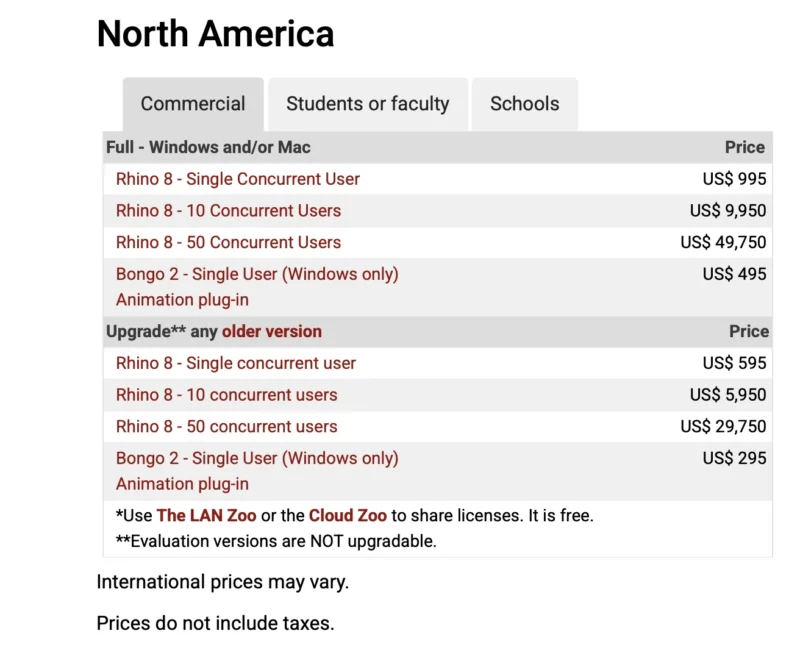
Task: Follow the 'older version' link
Action: 272,331
